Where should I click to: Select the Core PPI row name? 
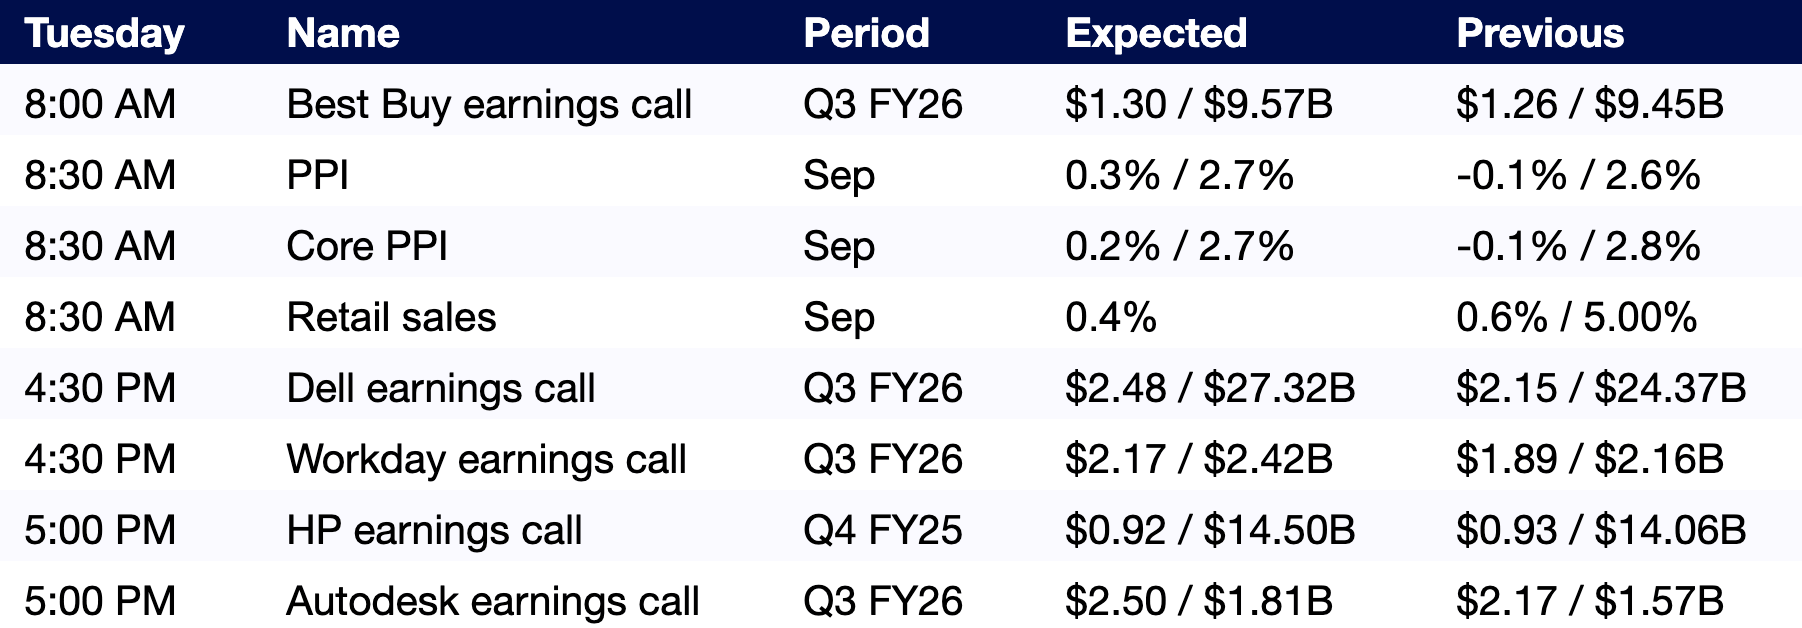tap(367, 246)
